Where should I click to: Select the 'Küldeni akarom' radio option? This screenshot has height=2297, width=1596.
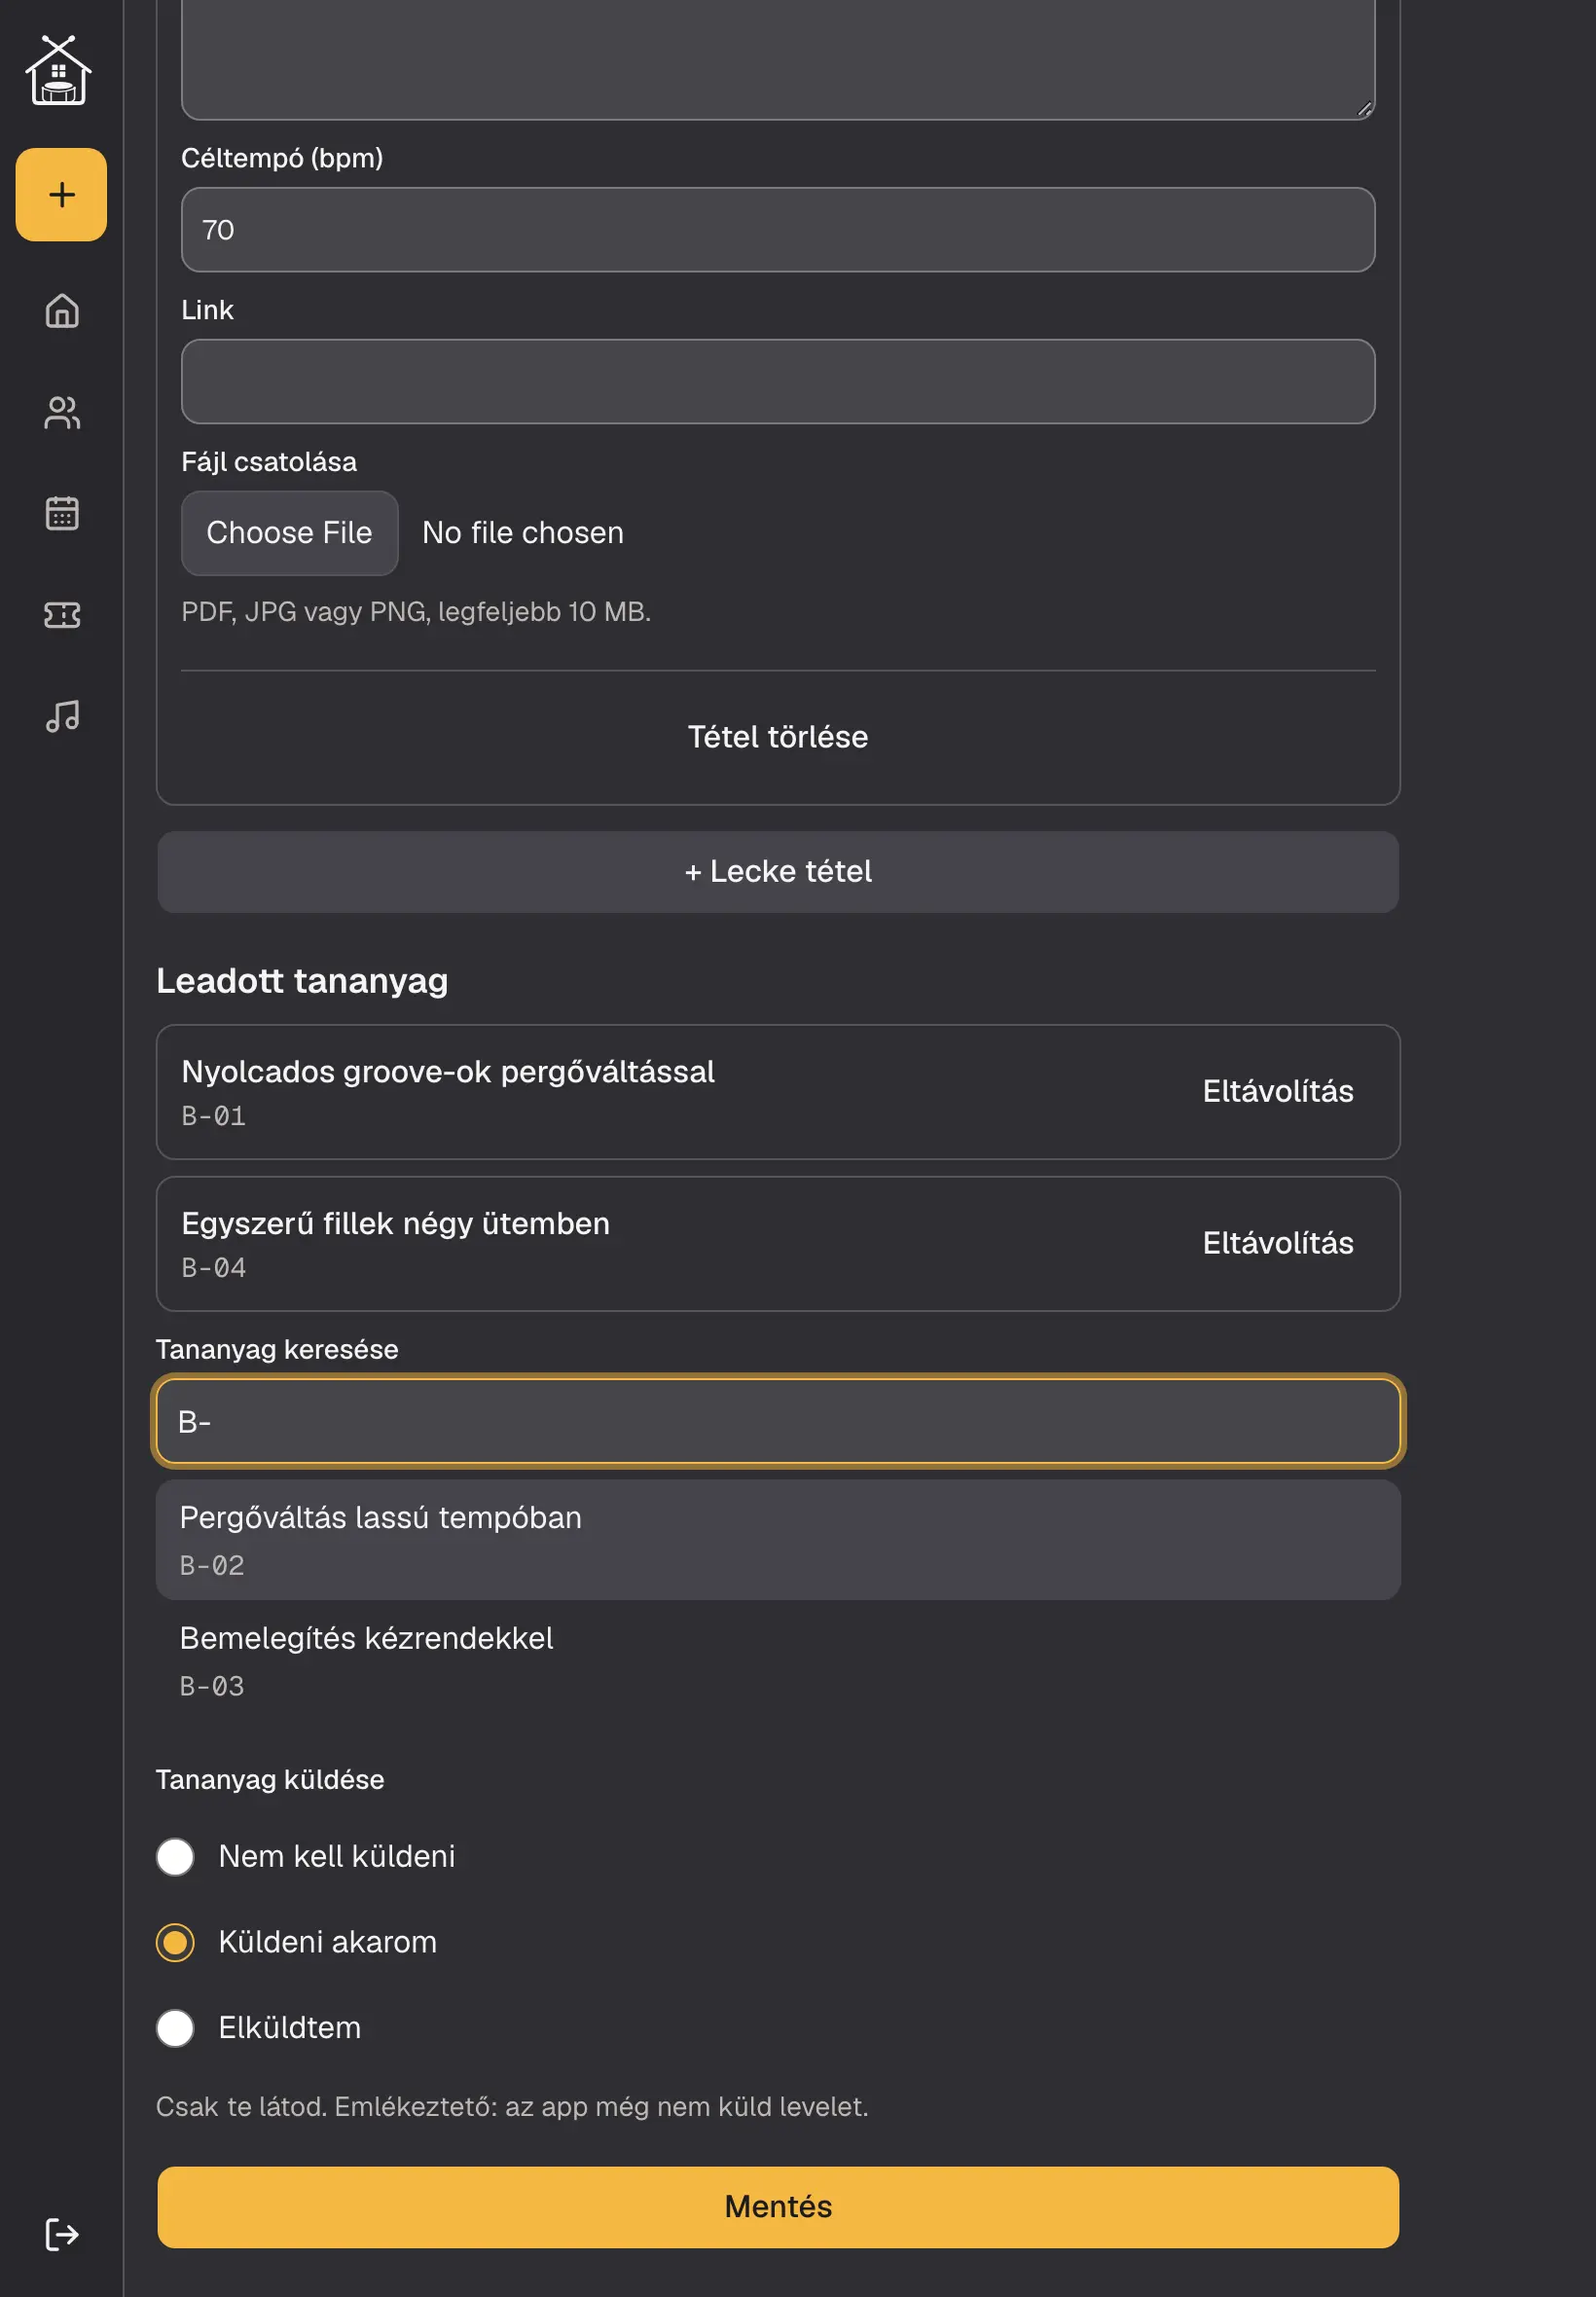point(175,1942)
